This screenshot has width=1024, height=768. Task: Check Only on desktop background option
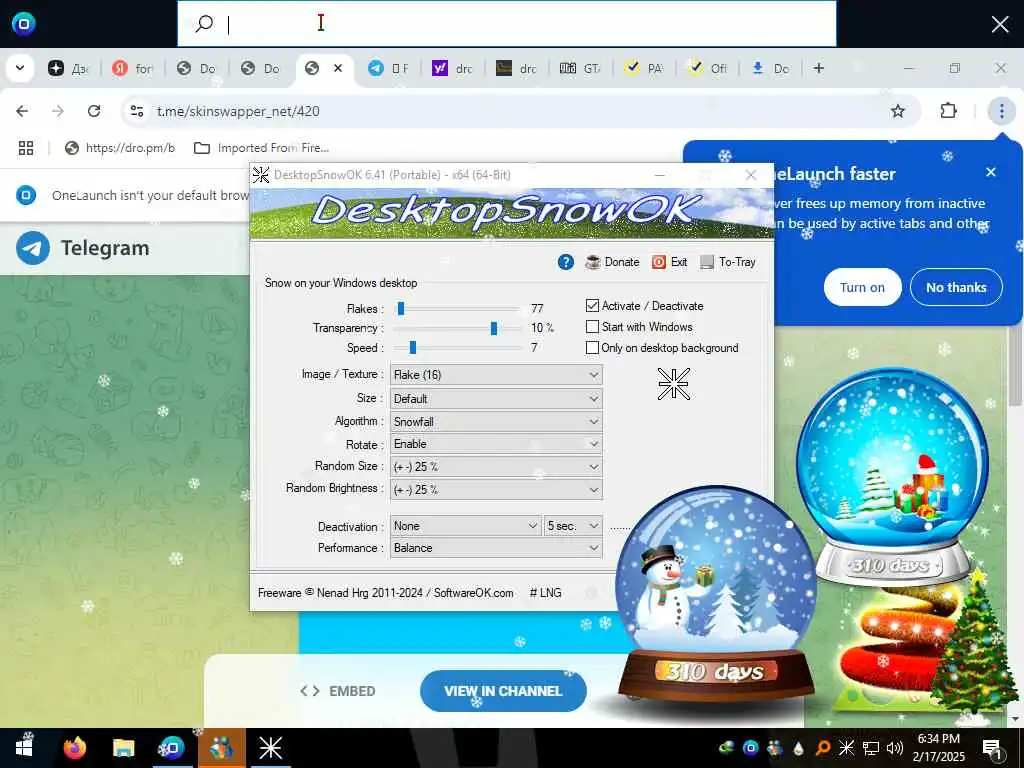pos(592,347)
